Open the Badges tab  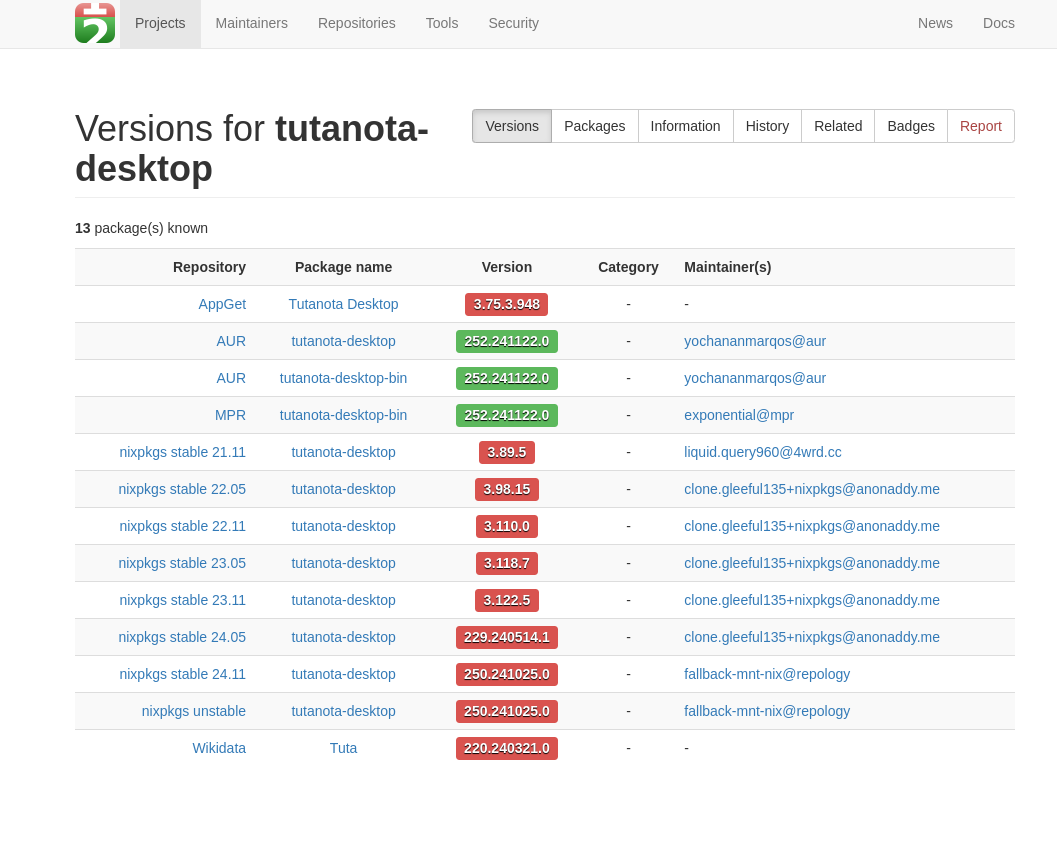pos(910,126)
